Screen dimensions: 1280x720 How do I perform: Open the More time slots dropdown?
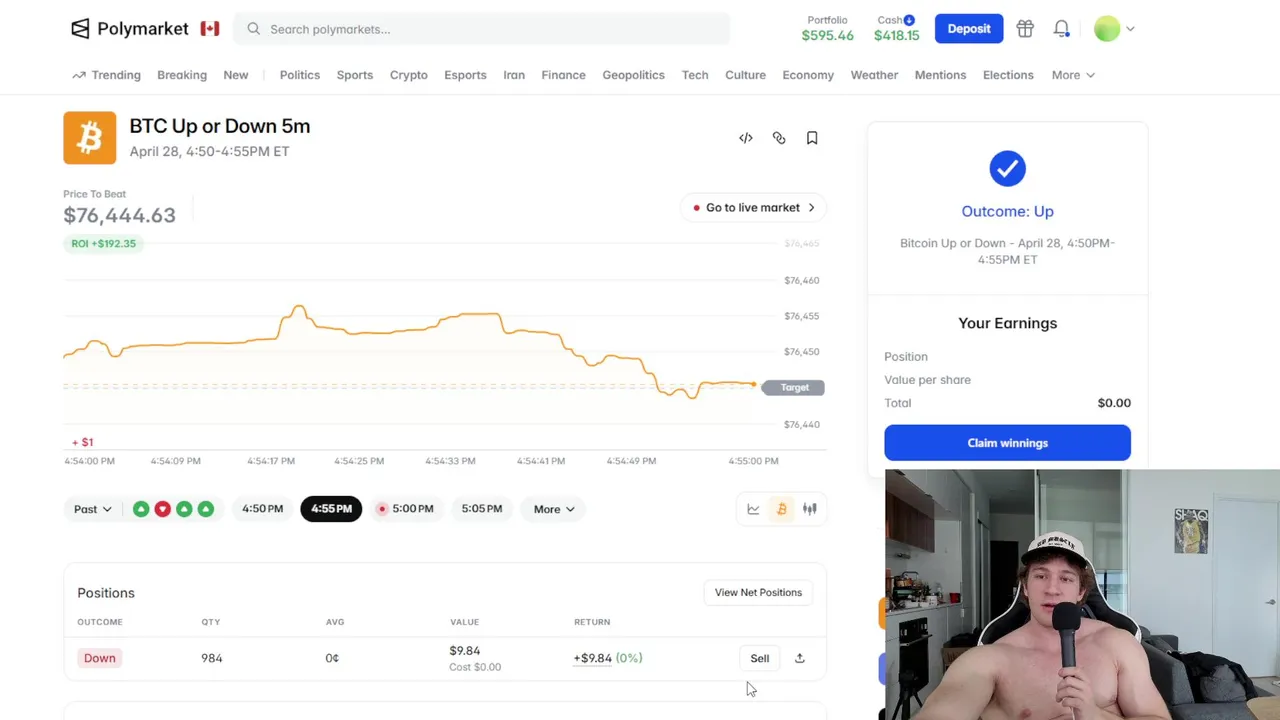coord(554,509)
